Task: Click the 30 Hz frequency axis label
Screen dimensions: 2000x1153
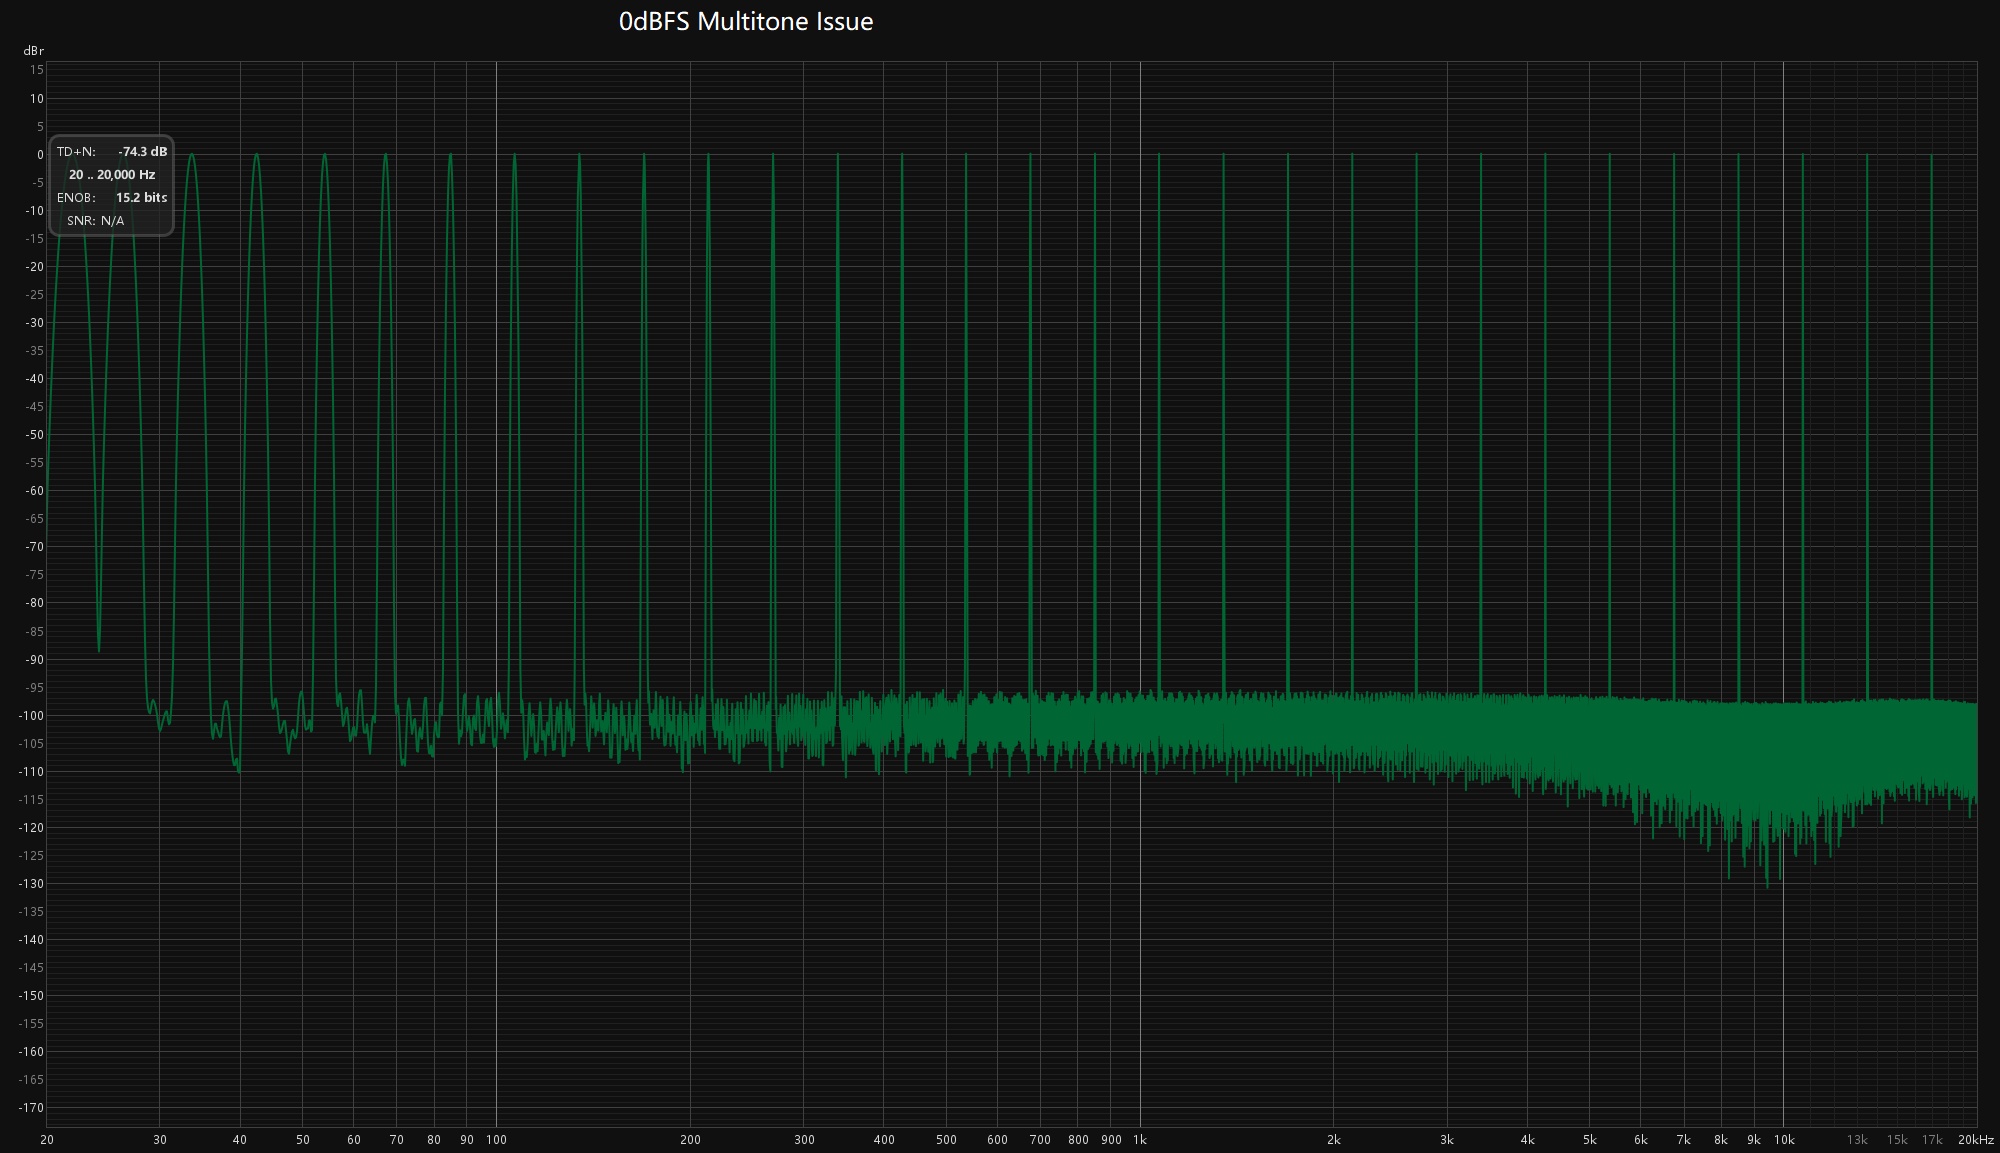Action: (160, 1140)
